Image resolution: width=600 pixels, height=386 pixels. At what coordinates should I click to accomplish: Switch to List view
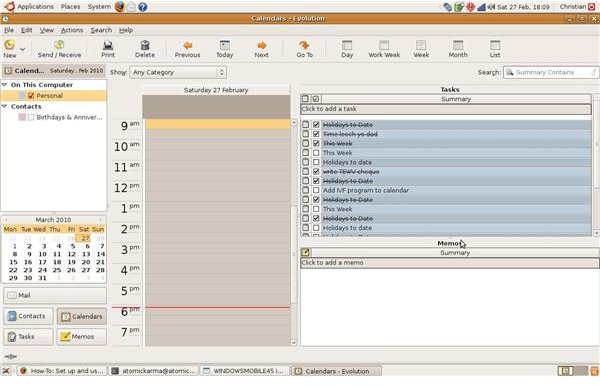(495, 49)
